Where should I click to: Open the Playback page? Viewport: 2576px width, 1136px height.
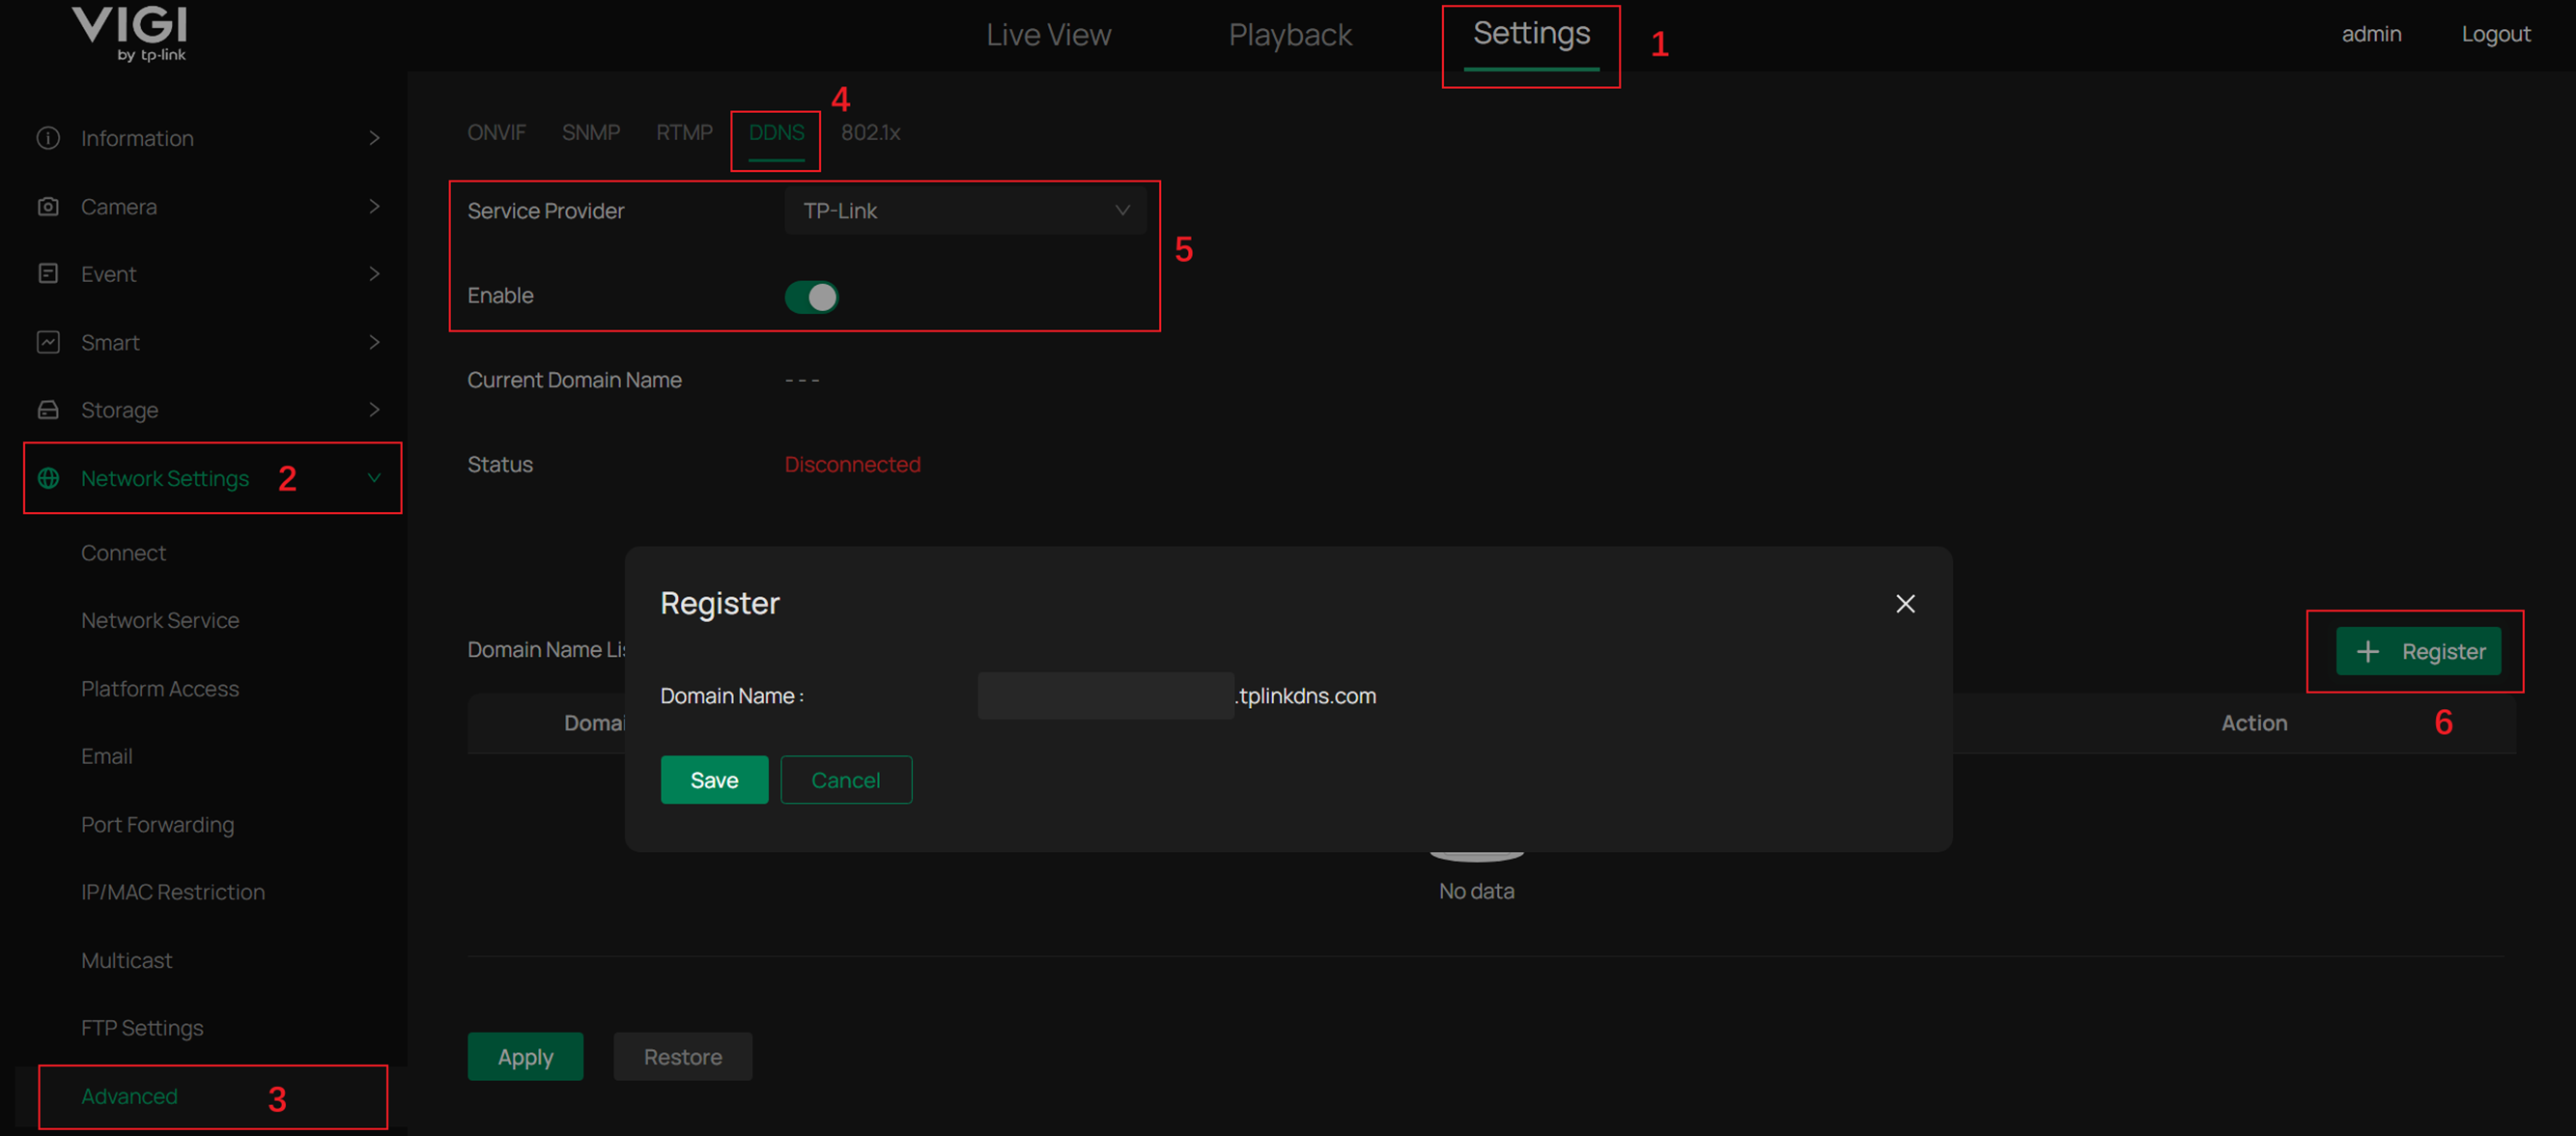[1289, 34]
